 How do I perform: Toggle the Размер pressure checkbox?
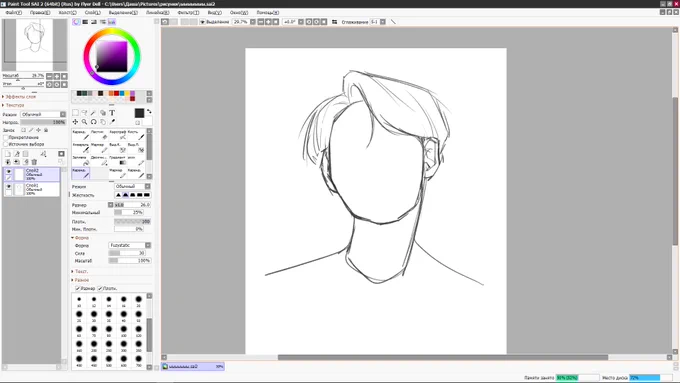pos(78,288)
